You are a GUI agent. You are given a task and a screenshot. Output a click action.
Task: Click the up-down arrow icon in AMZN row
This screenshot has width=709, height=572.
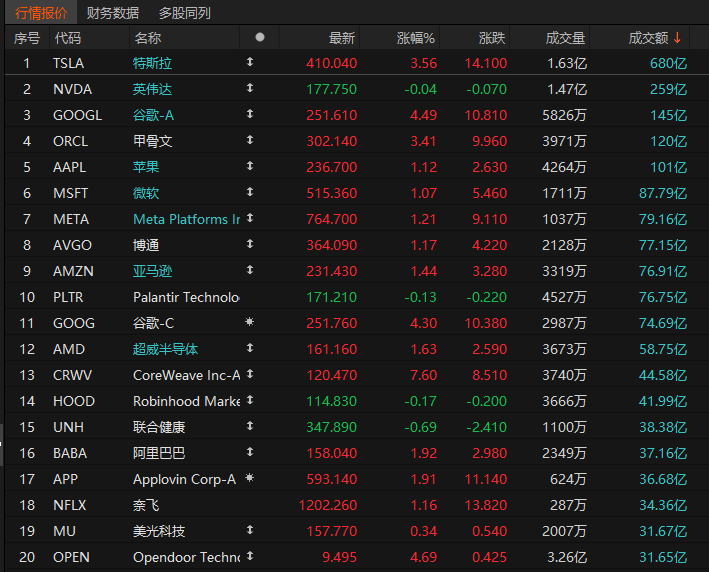point(250,270)
